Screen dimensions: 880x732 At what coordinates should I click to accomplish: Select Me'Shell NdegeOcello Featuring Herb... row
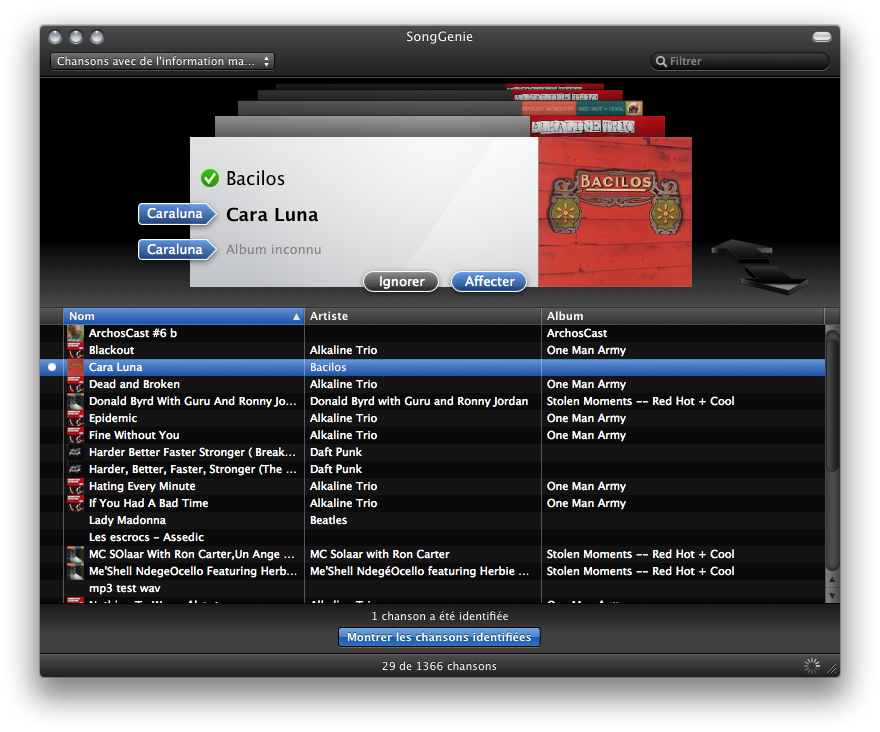tap(432, 571)
